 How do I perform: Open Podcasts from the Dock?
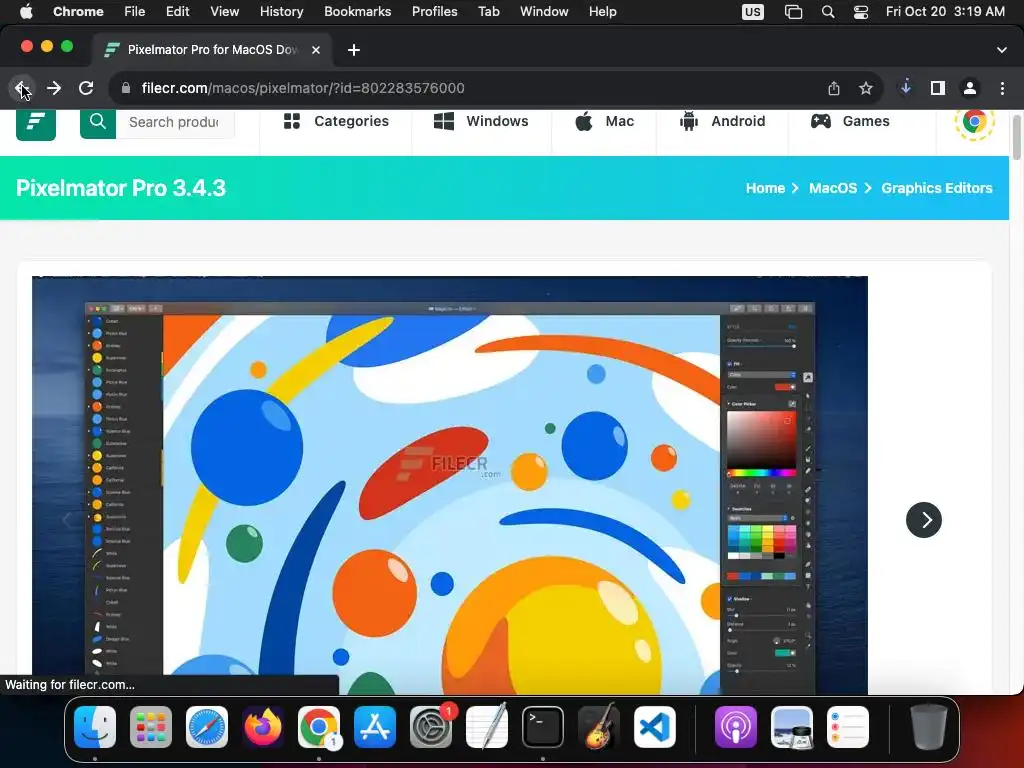click(735, 727)
